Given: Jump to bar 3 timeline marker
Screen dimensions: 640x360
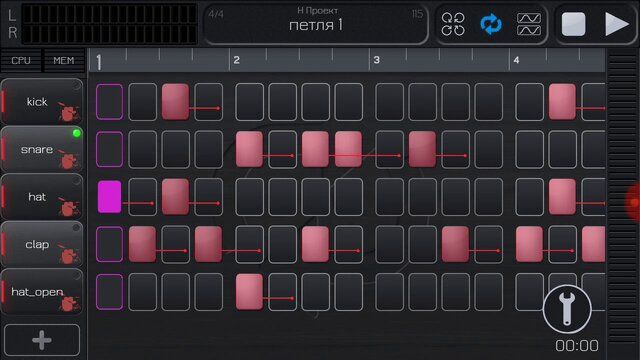Looking at the screenshot, I should point(376,60).
